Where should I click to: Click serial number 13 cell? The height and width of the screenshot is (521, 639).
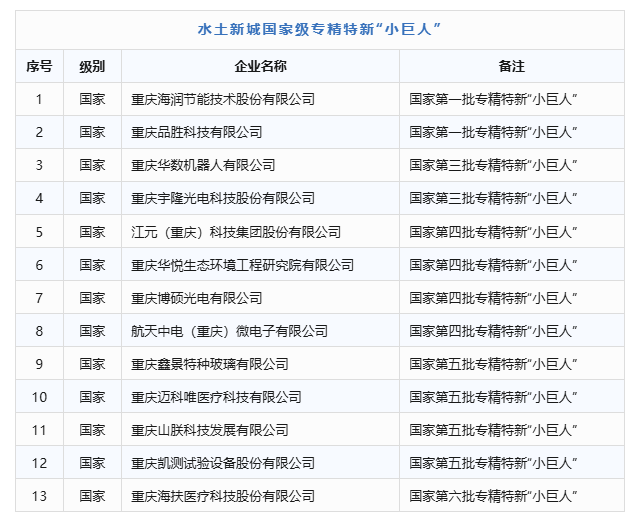pos(40,496)
